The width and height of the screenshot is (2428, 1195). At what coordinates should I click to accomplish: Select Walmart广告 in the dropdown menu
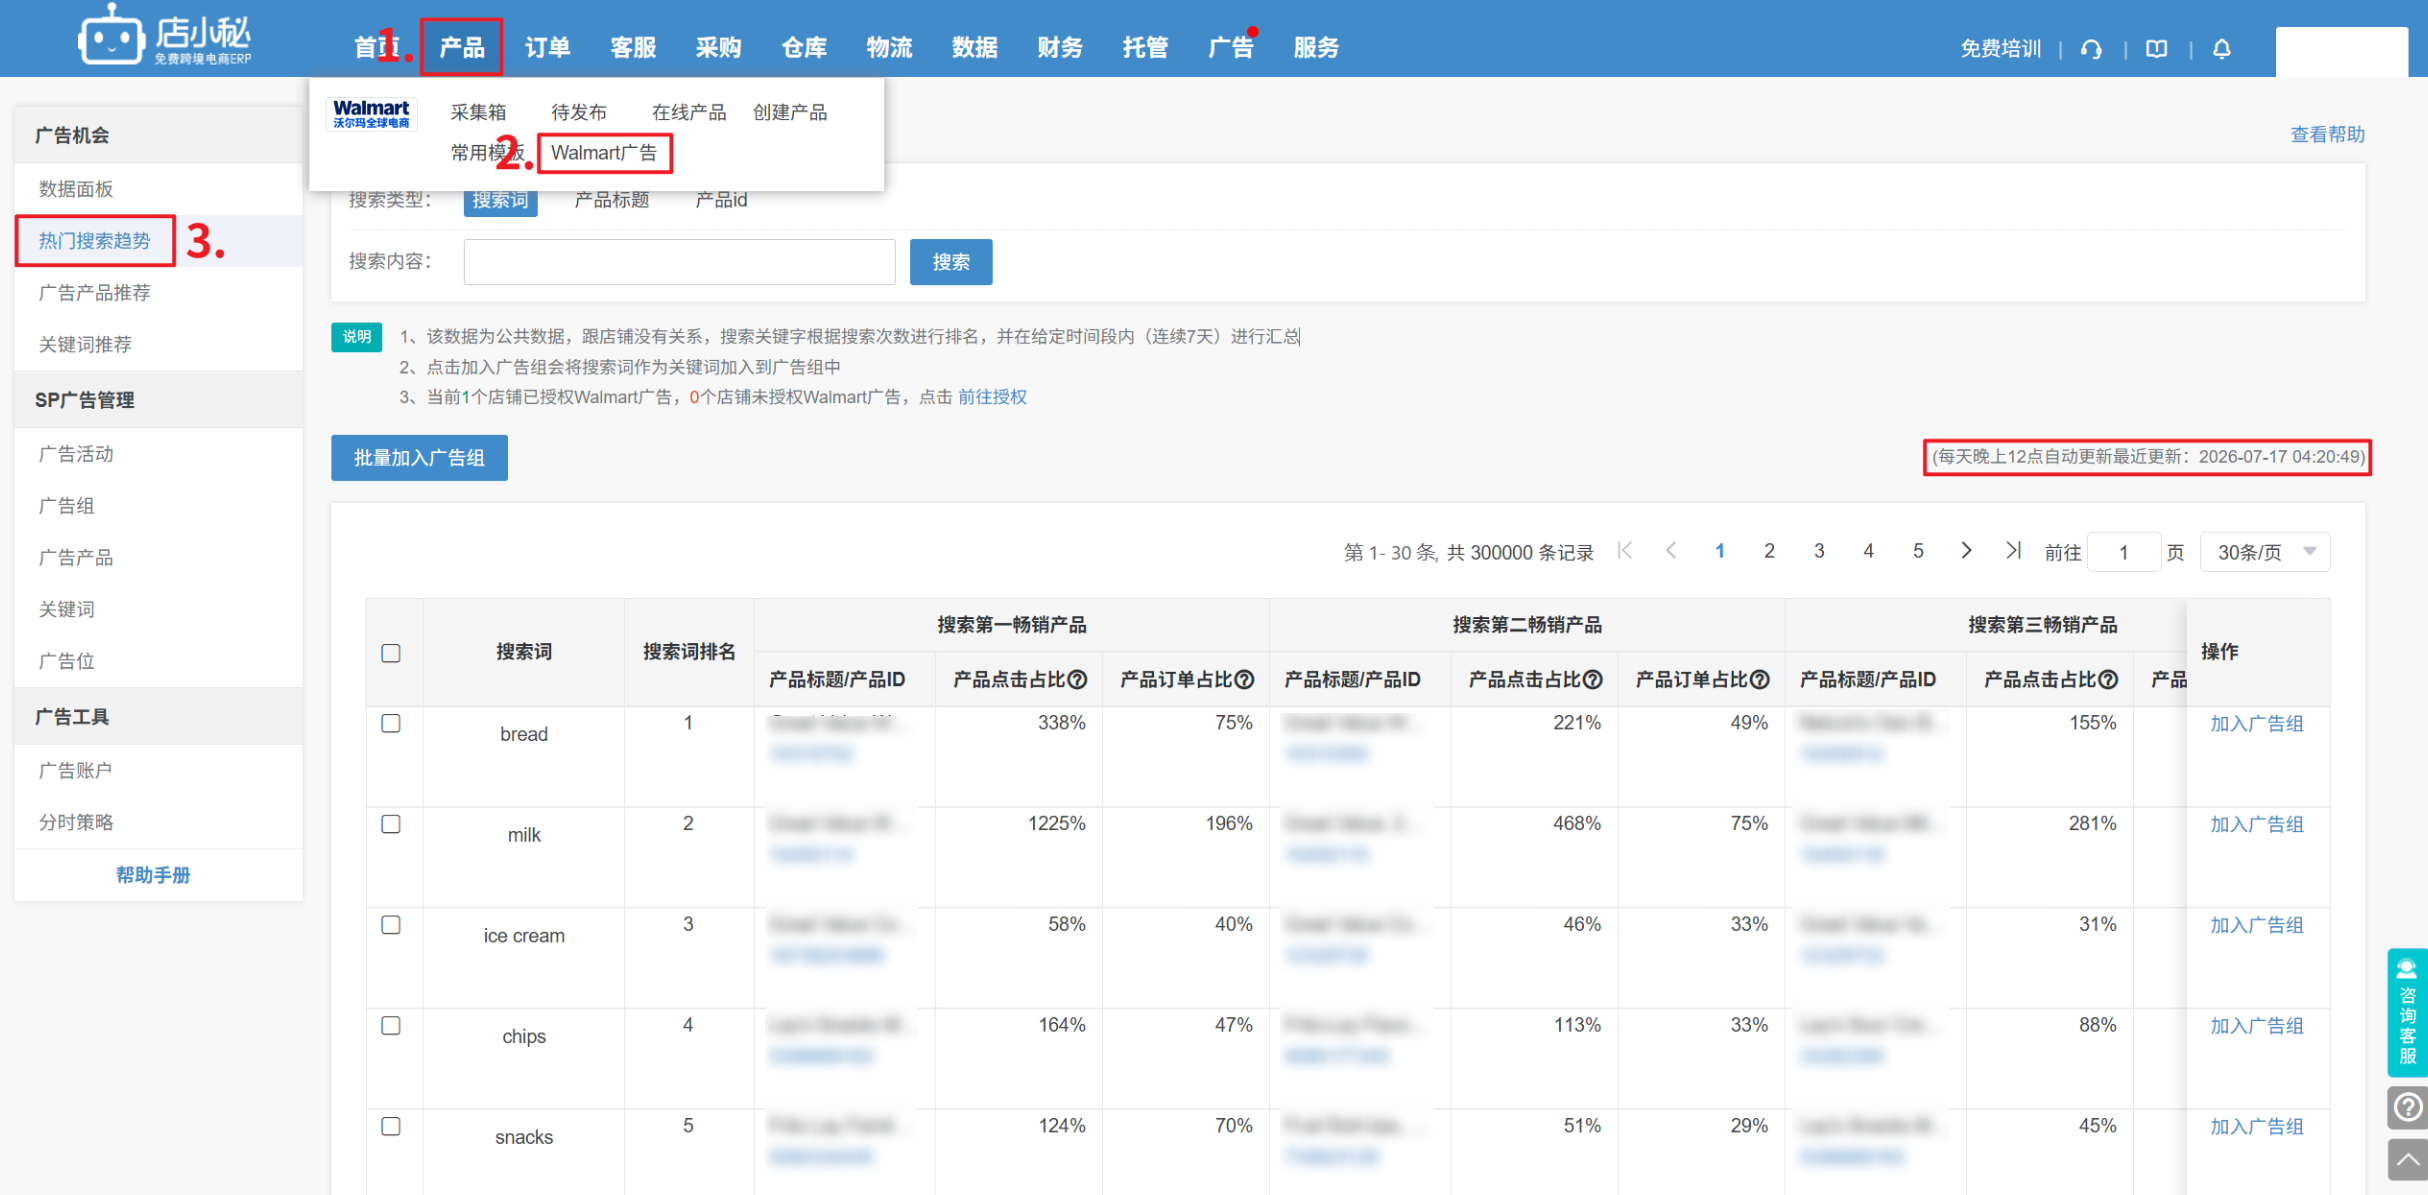click(x=604, y=153)
